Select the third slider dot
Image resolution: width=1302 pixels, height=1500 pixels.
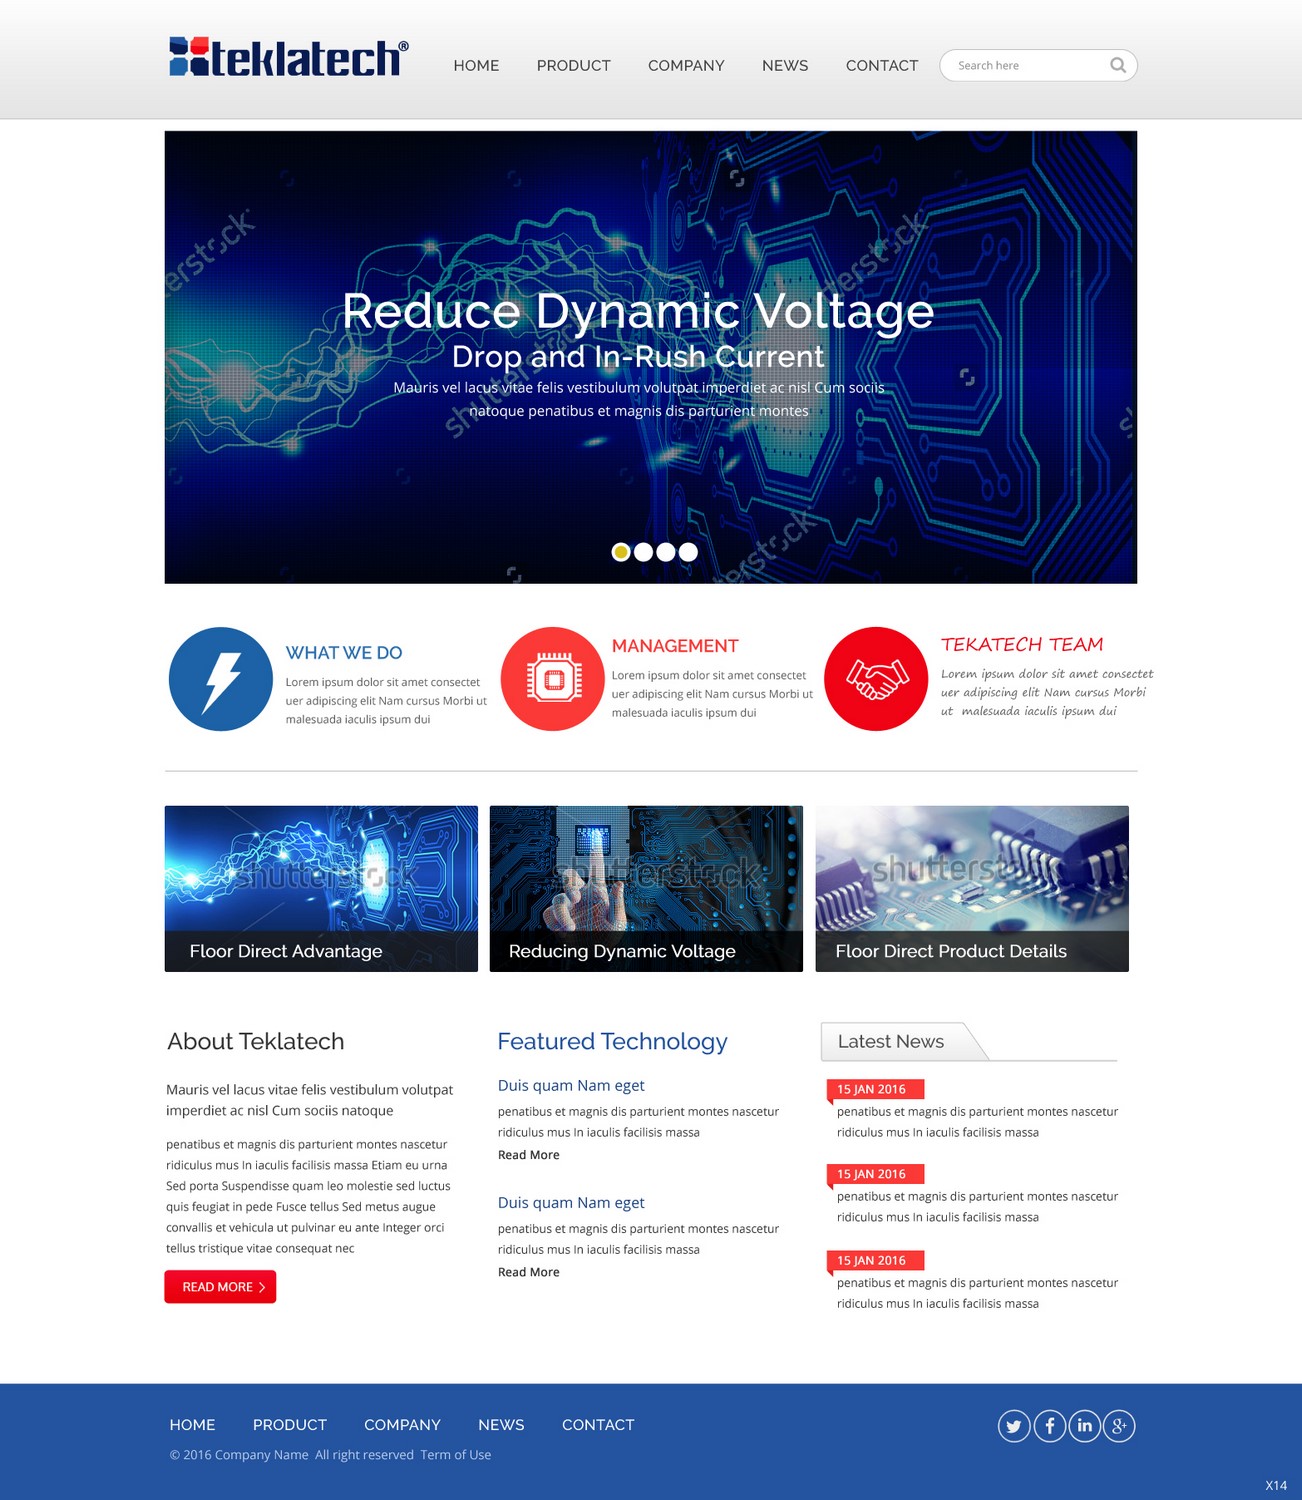[x=666, y=552]
